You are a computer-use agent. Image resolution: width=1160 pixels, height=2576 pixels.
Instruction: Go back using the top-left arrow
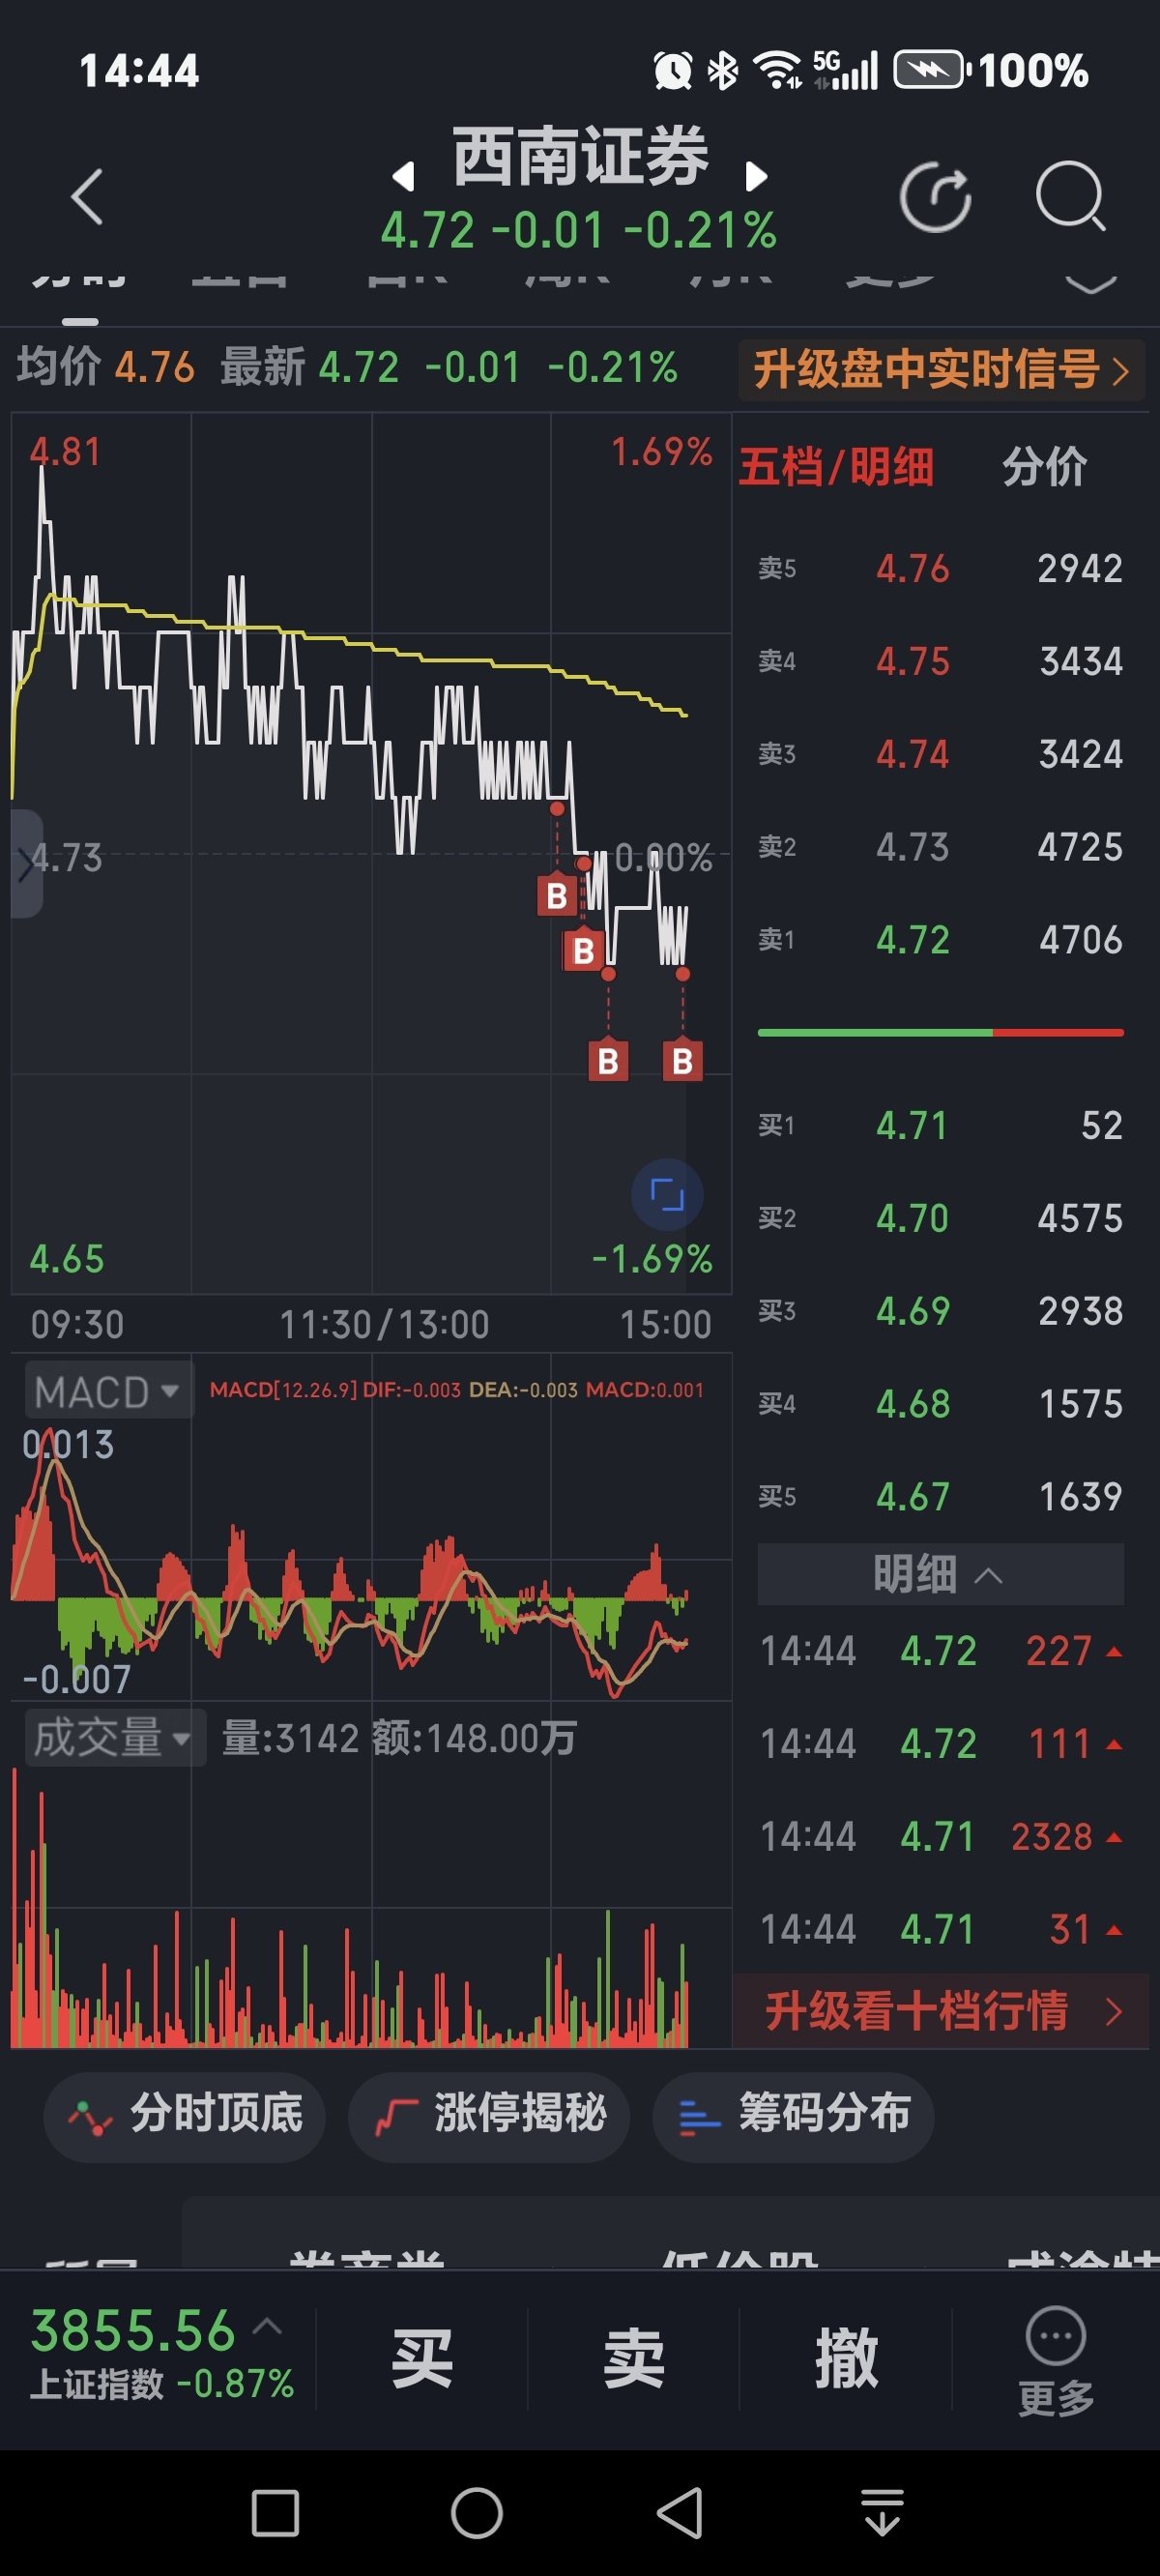87,196
